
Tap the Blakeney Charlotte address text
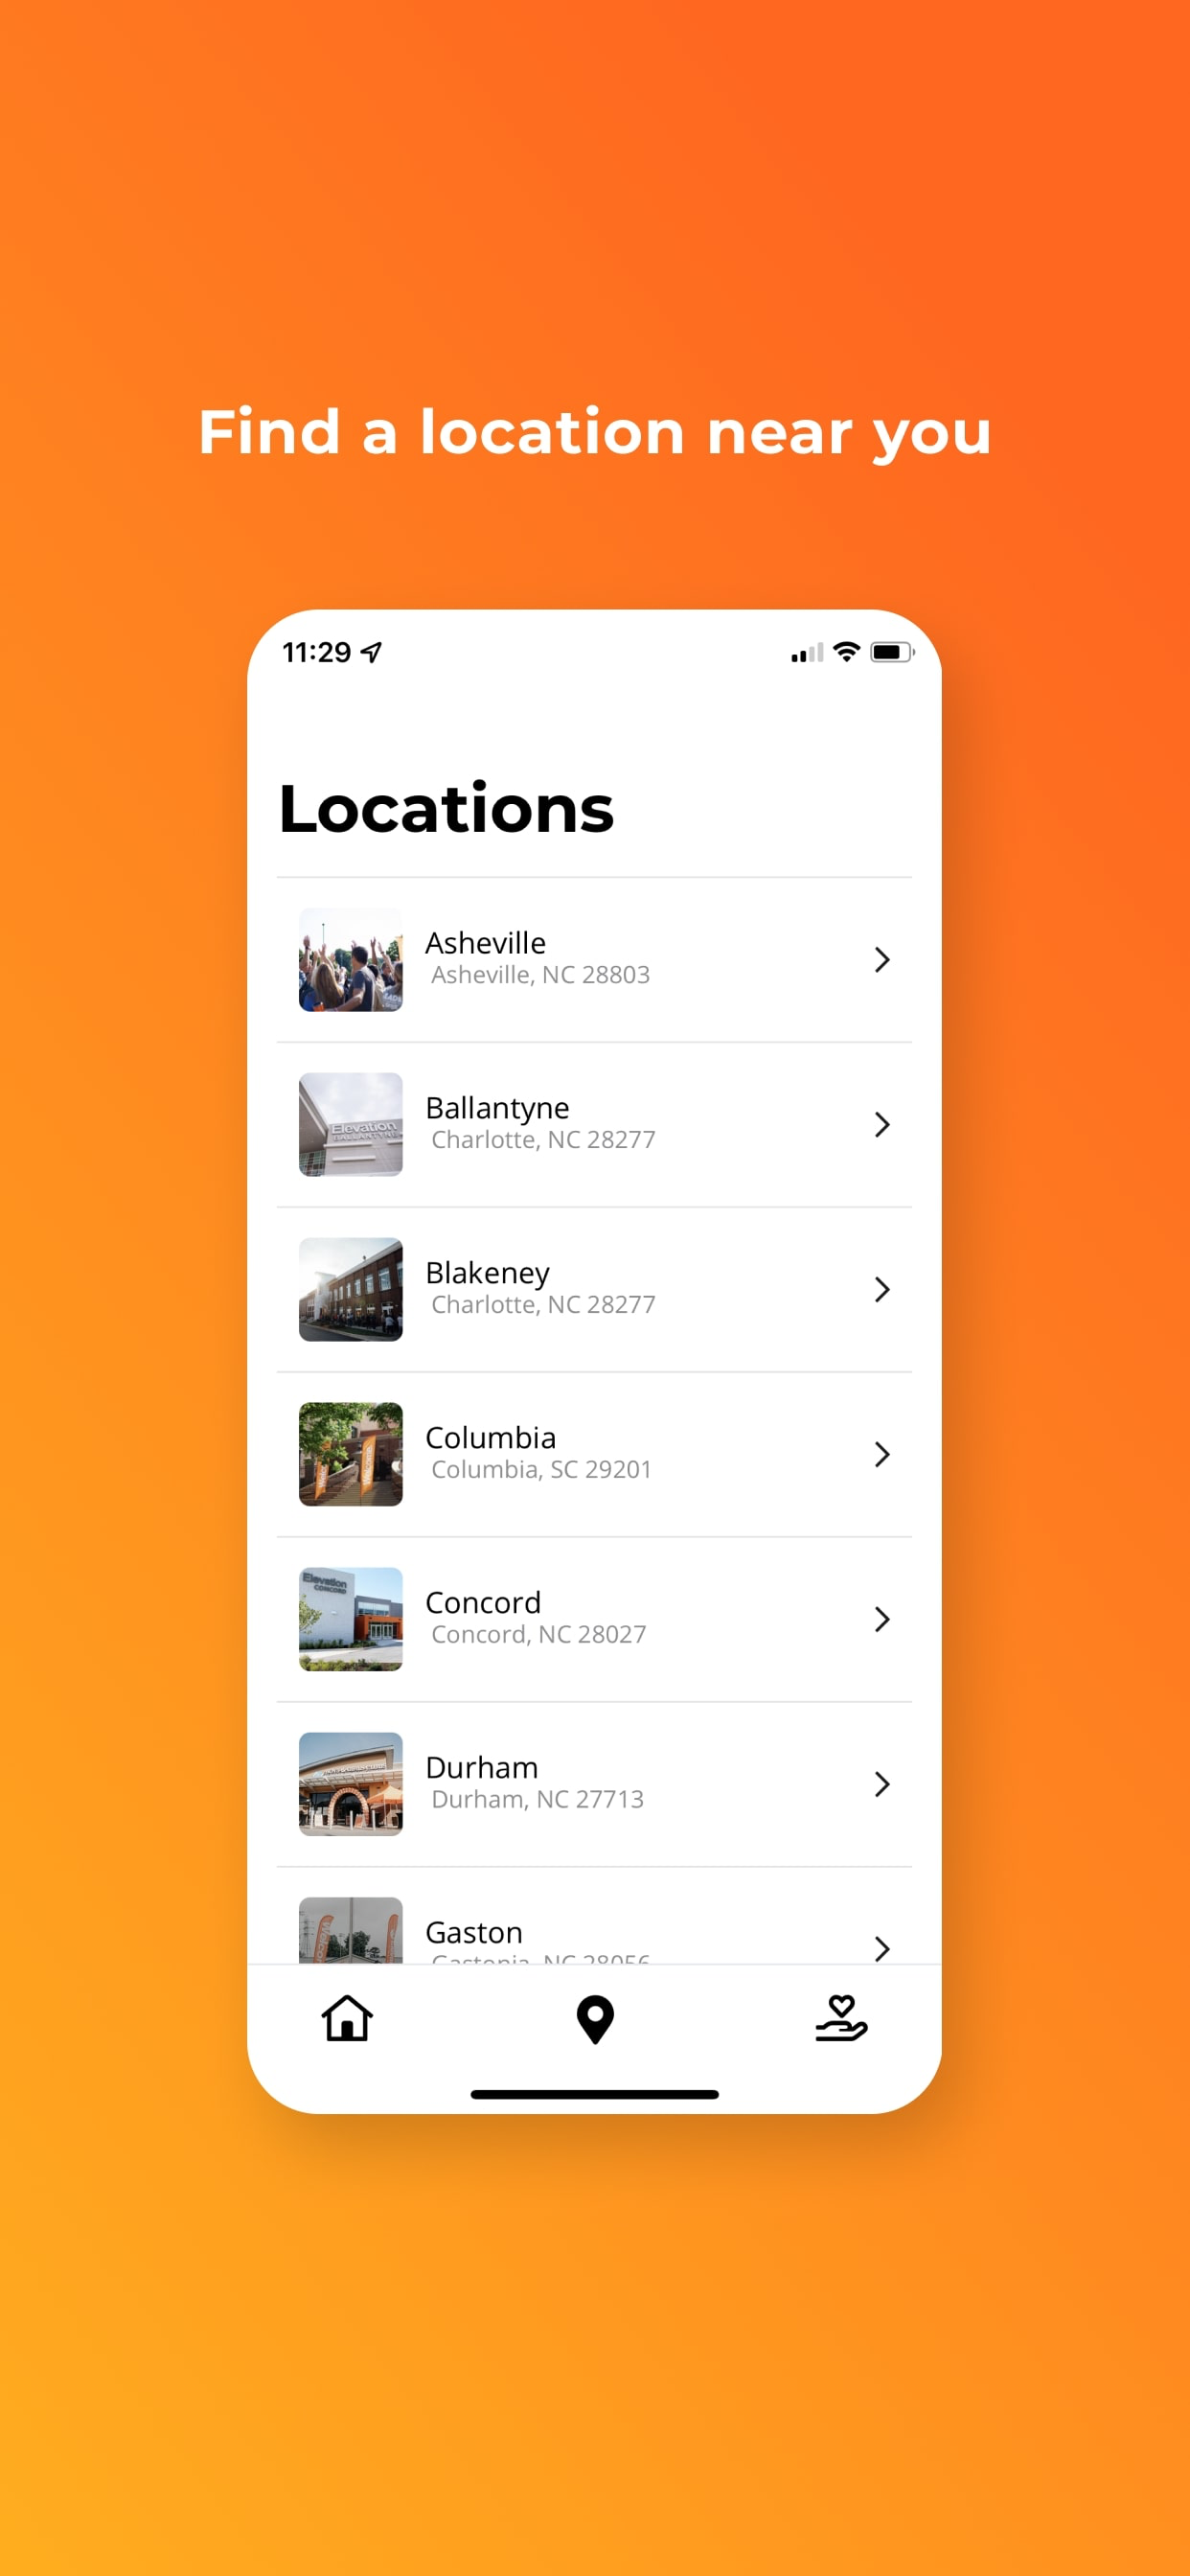tap(543, 1304)
